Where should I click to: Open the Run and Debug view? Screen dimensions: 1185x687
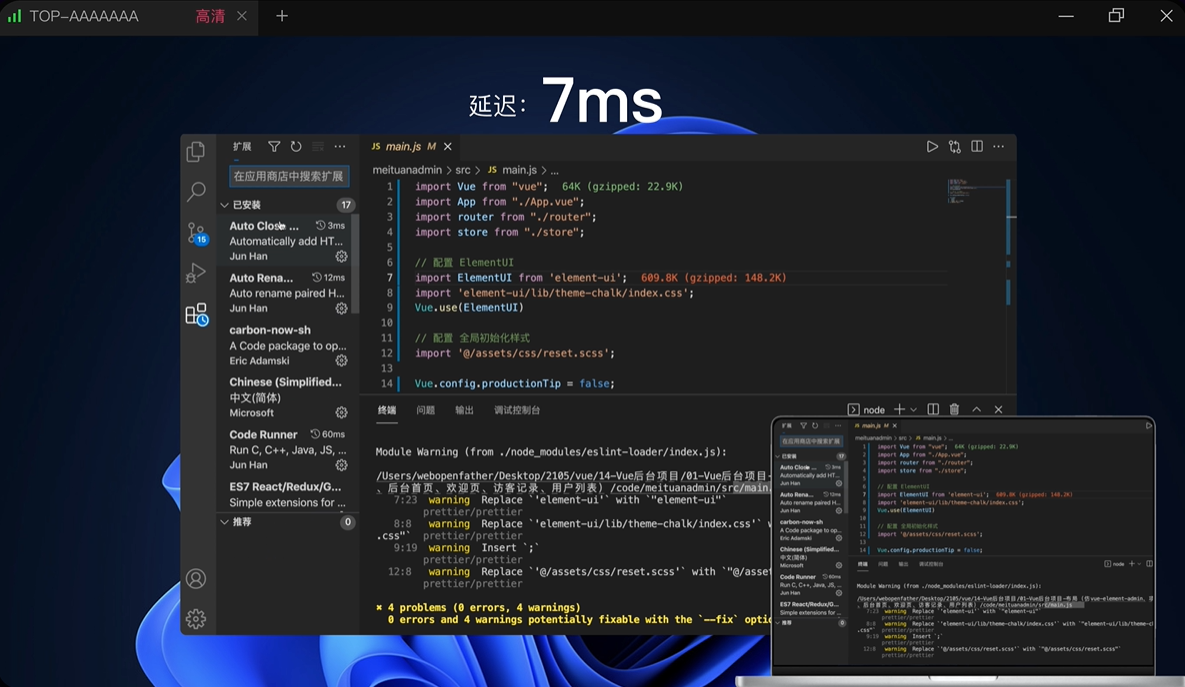click(196, 273)
